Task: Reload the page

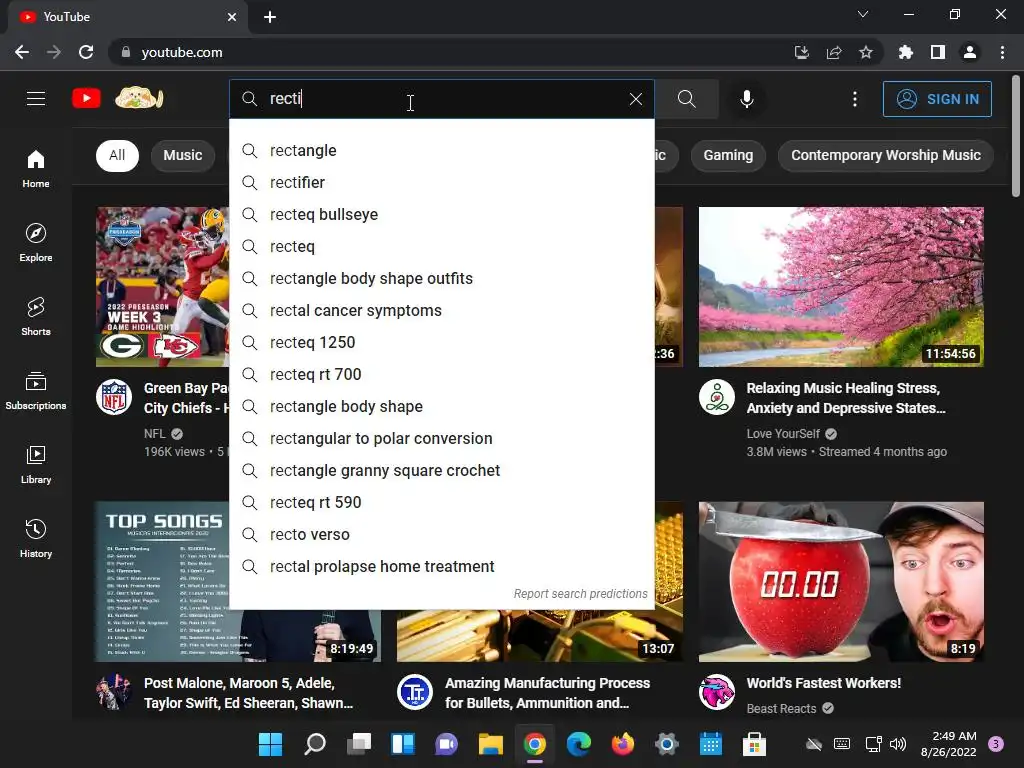Action: pyautogui.click(x=86, y=52)
